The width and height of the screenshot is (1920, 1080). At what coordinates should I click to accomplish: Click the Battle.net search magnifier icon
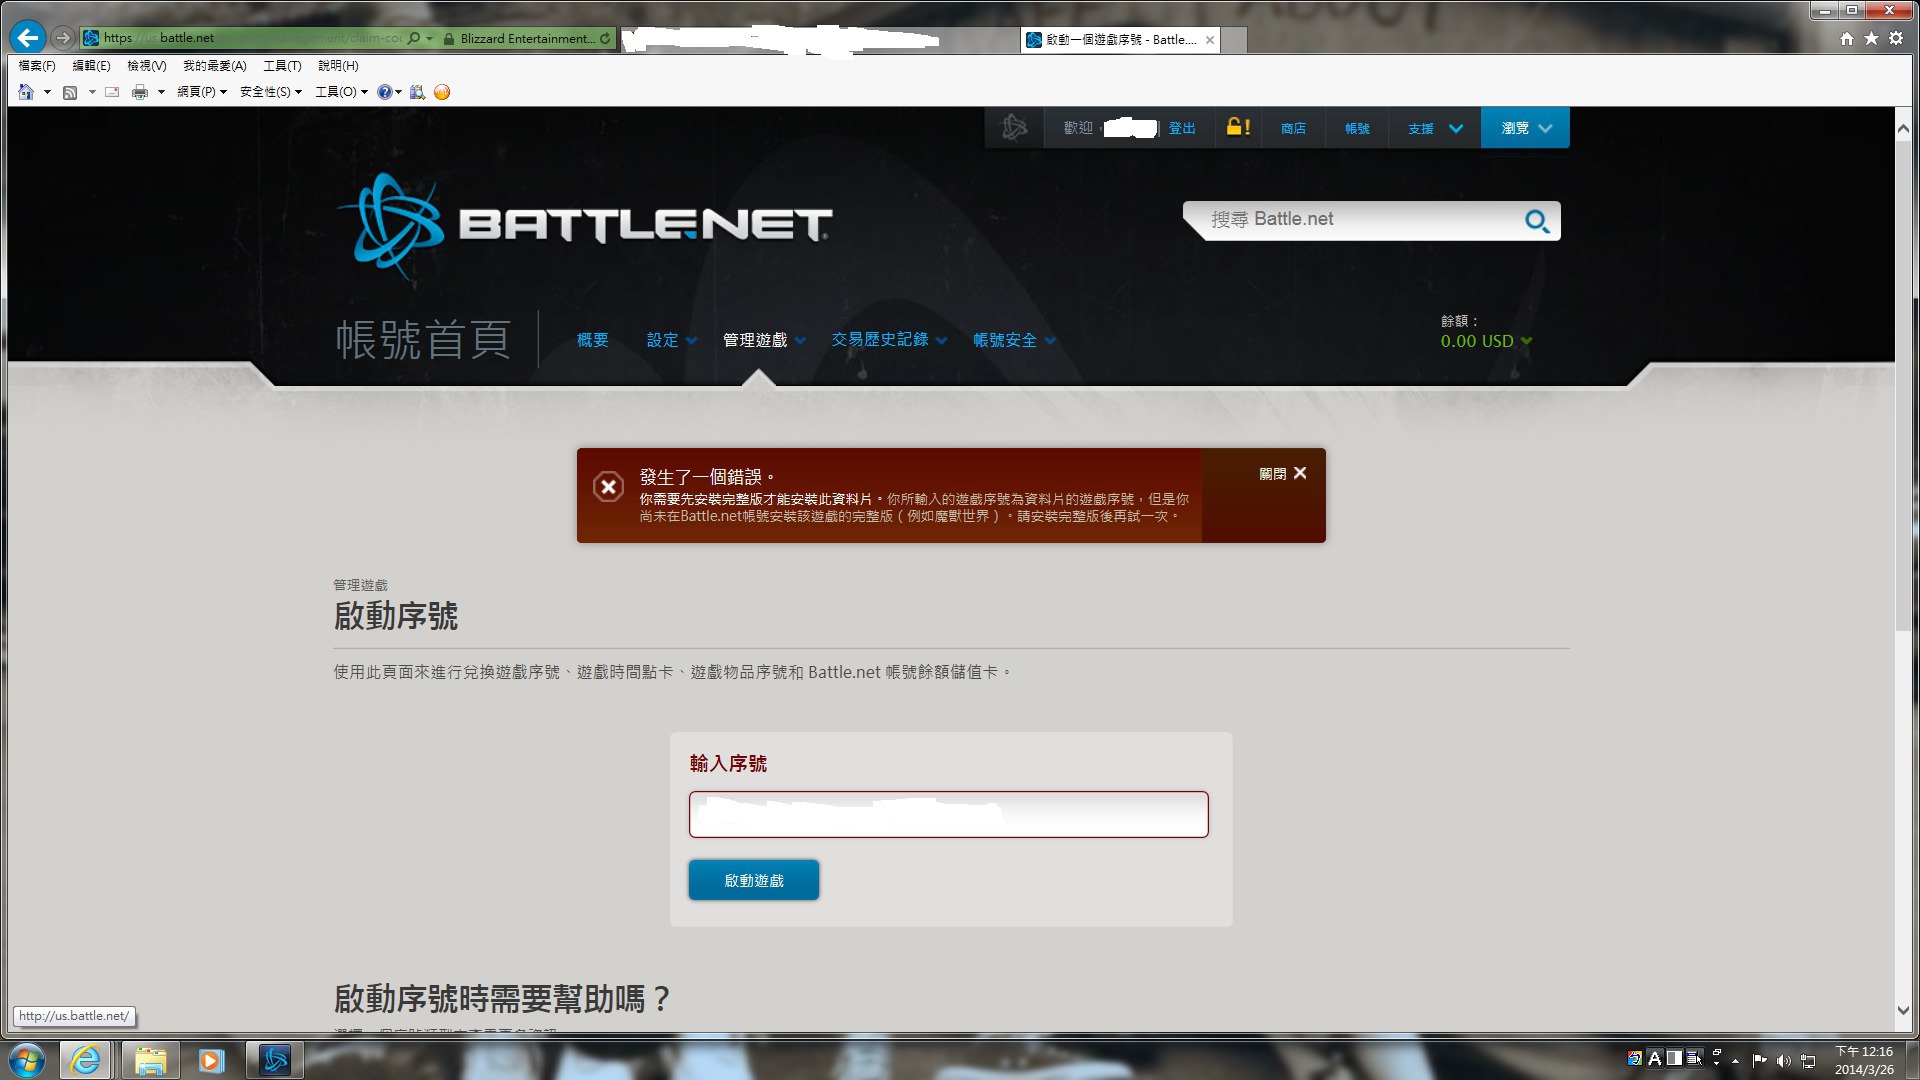1537,221
